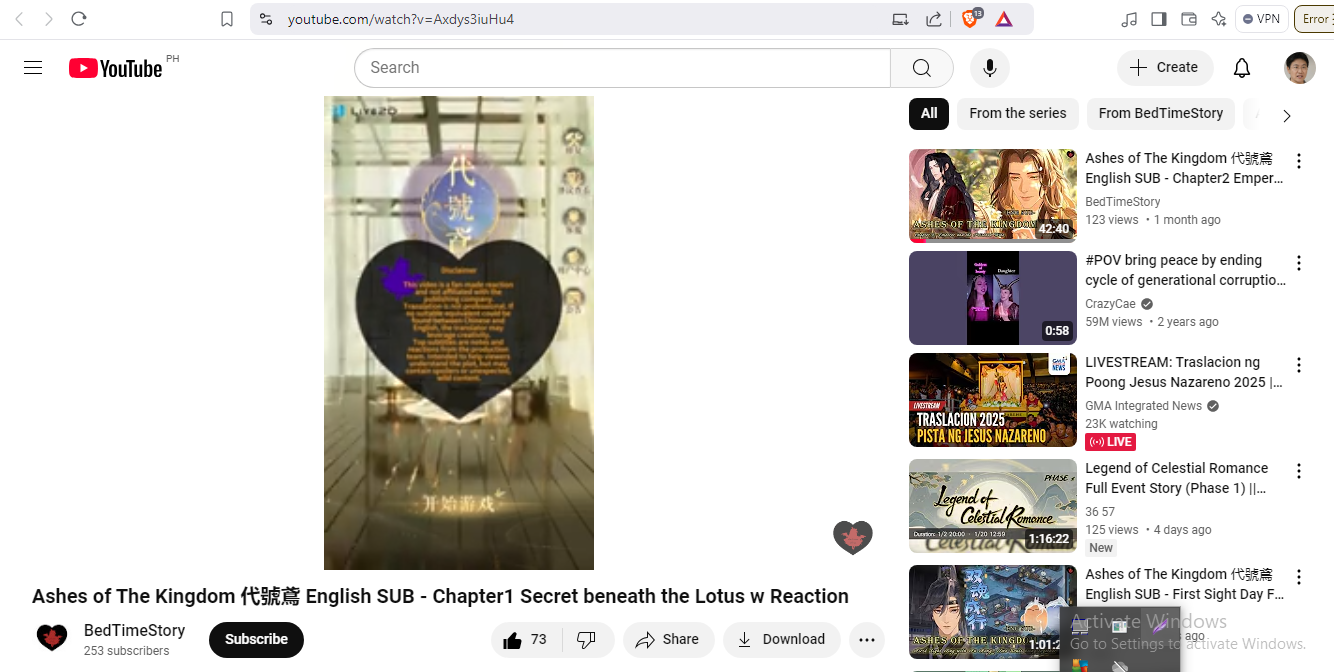This screenshot has width=1334, height=672.
Task: Open Traslacion 2025 livestream thumbnail
Action: (x=993, y=400)
